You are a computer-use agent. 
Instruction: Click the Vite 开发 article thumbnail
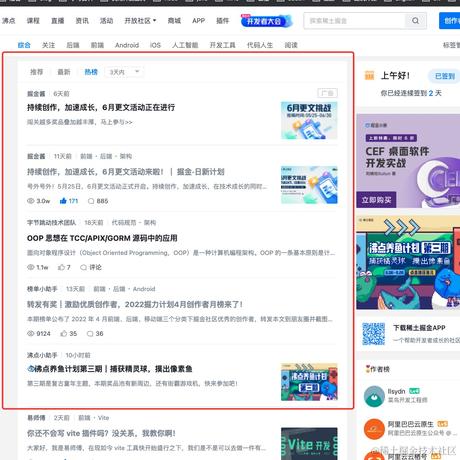tap(309, 444)
